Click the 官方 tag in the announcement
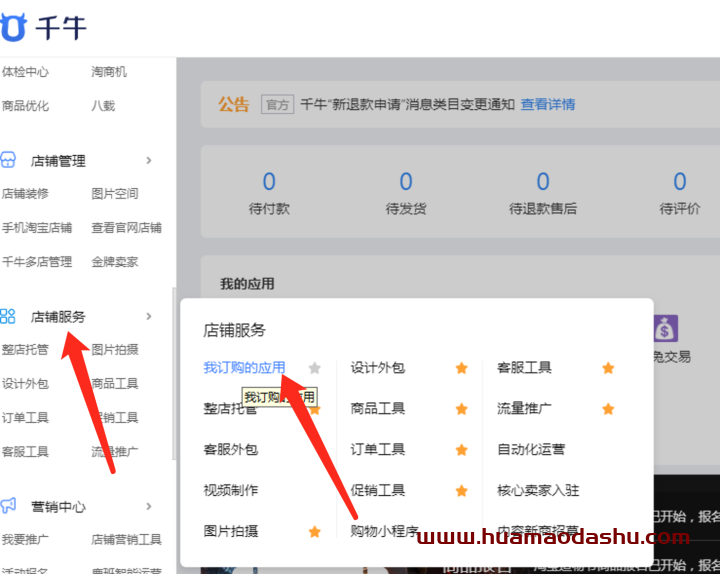The image size is (720, 574). [277, 105]
